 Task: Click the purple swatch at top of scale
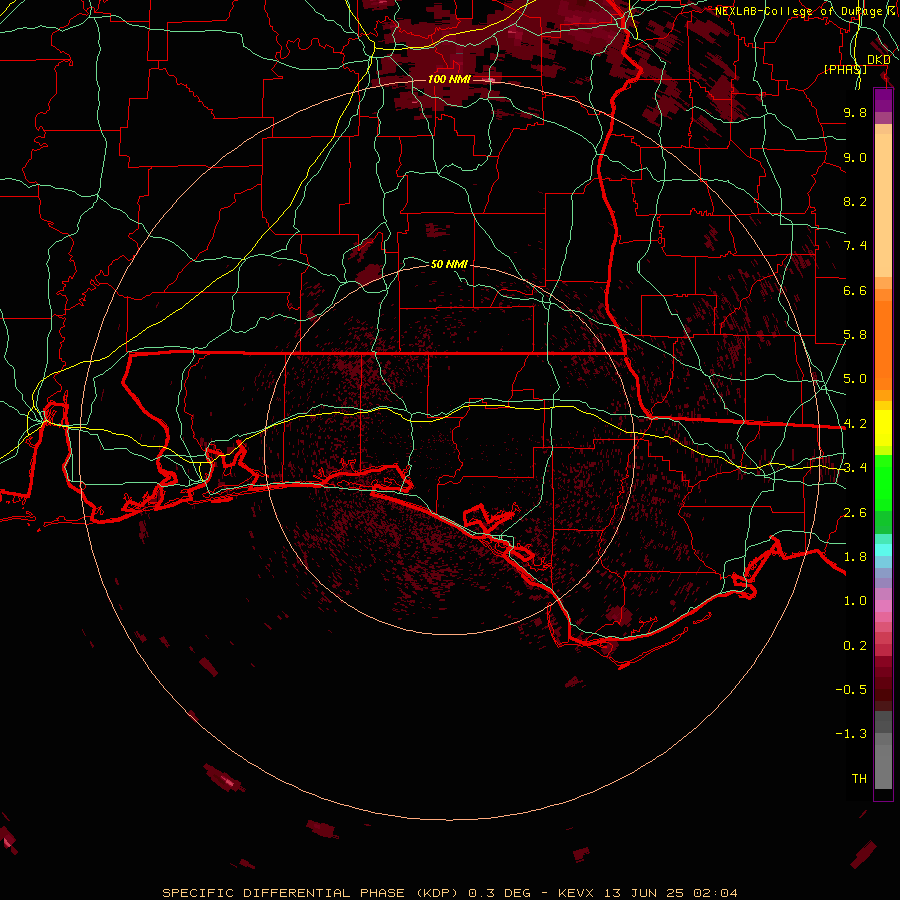point(883,100)
